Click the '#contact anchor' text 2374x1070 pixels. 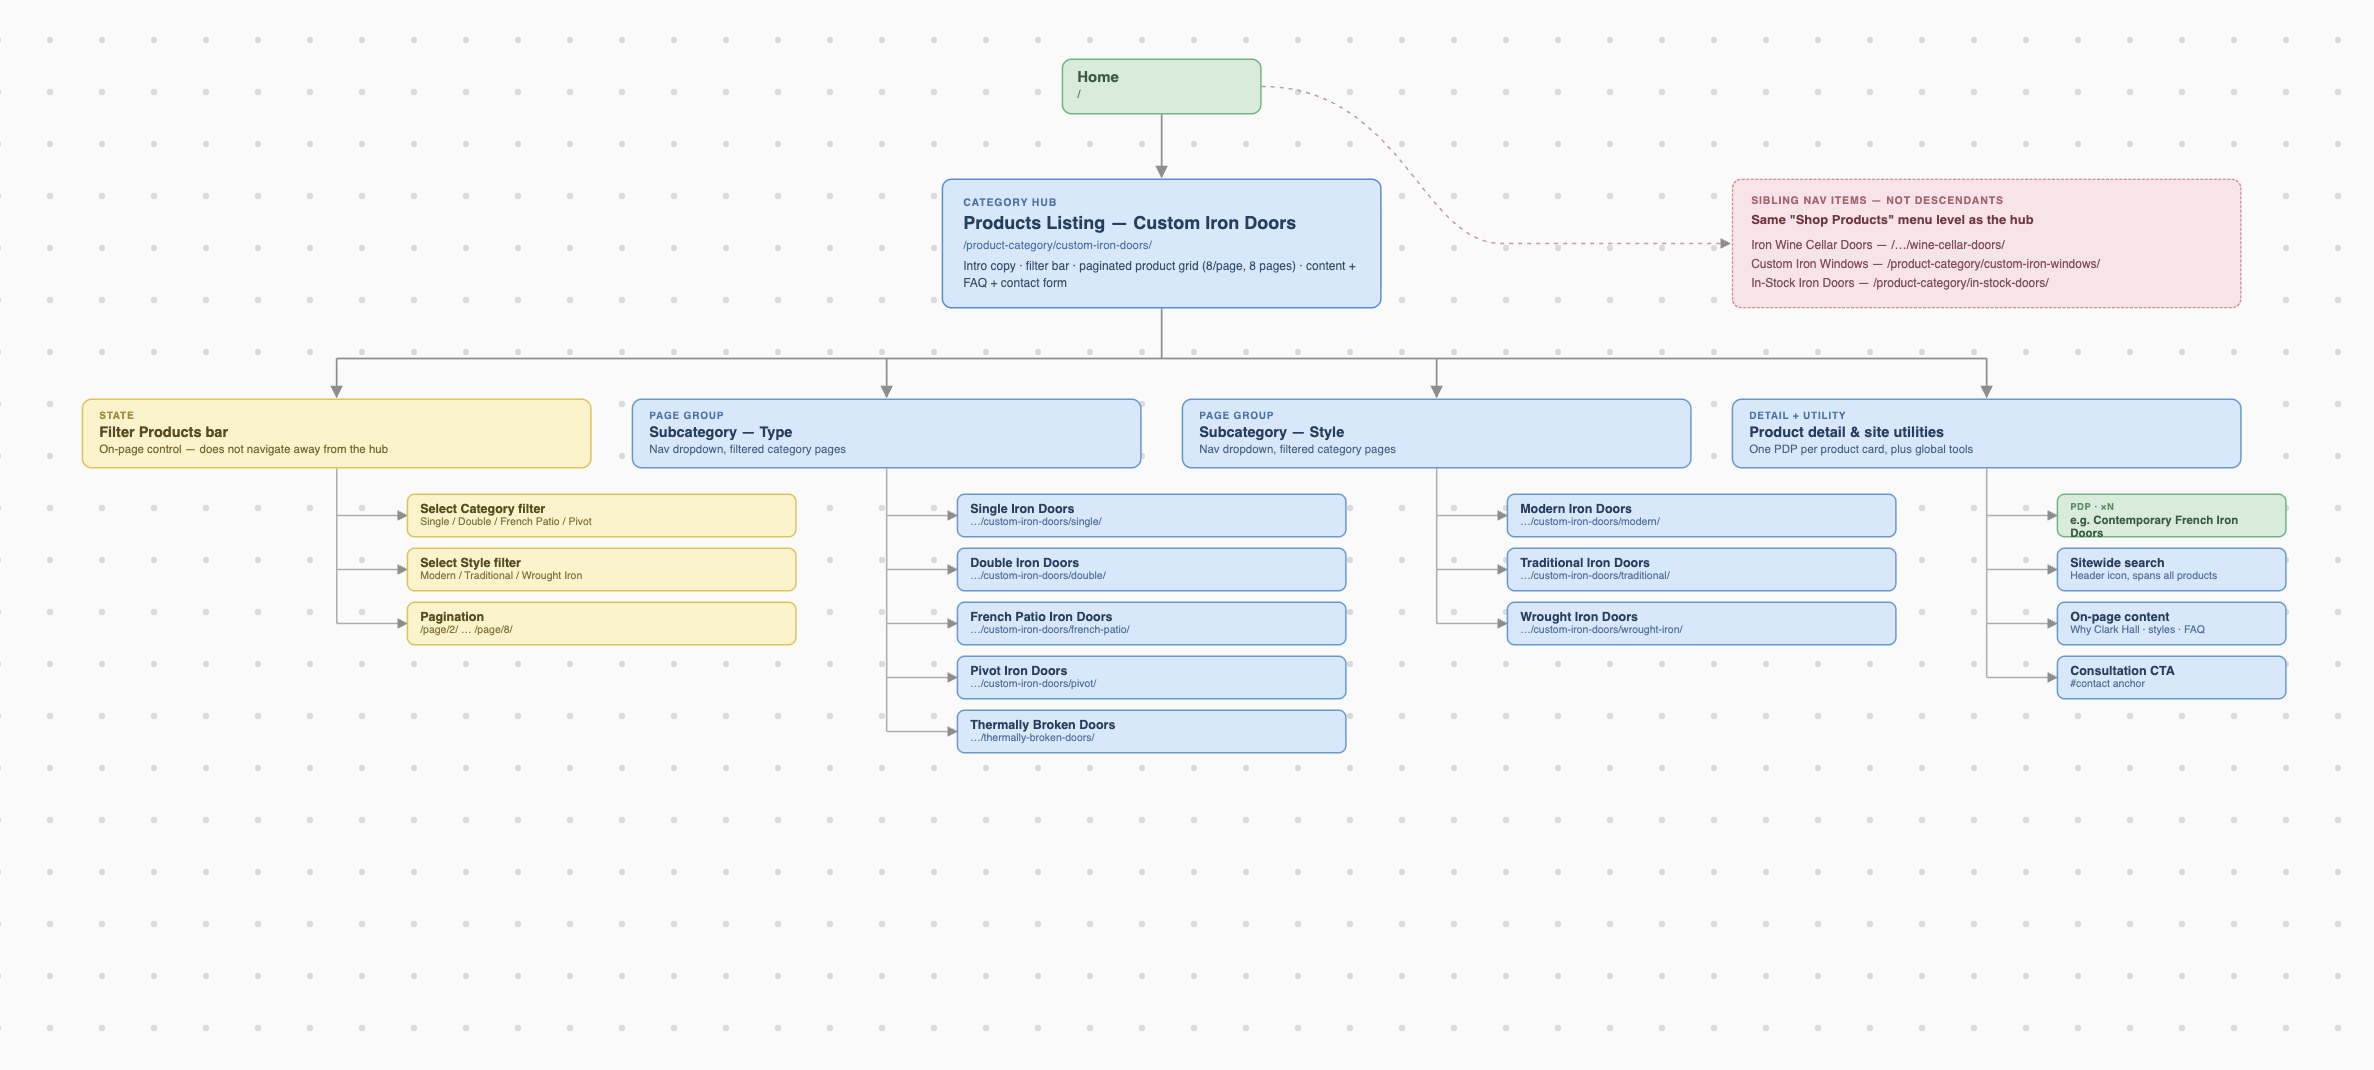pos(2107,684)
